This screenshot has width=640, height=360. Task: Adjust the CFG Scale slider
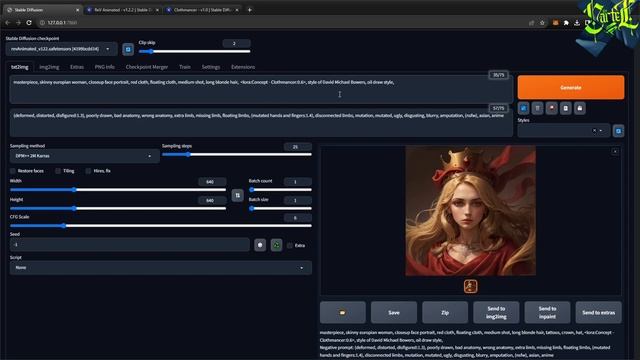coord(161,225)
